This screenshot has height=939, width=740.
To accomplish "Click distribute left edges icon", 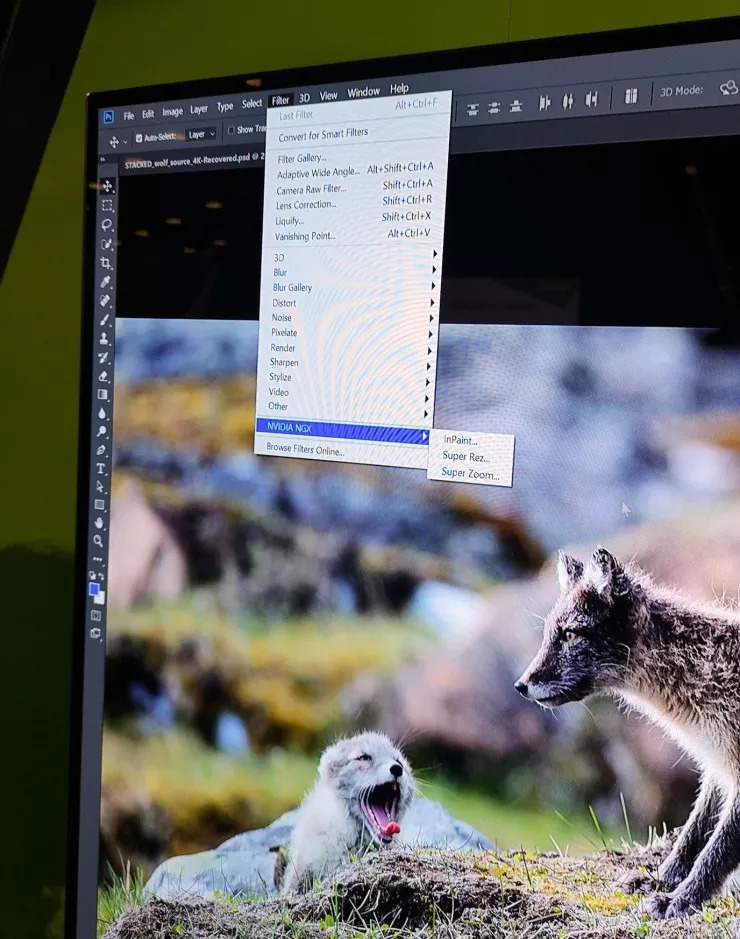I will point(544,103).
